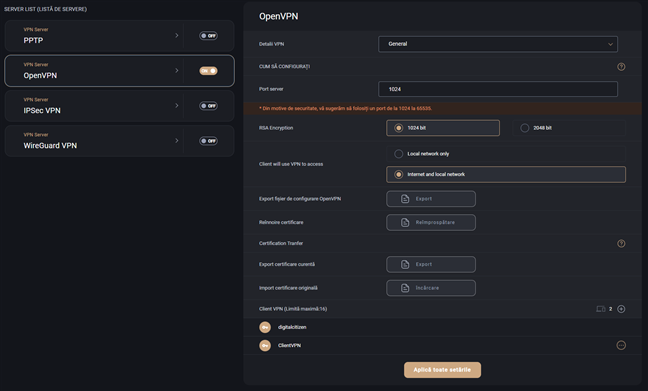
Task: Click file icon in Reîmprospătare button
Action: [405, 222]
